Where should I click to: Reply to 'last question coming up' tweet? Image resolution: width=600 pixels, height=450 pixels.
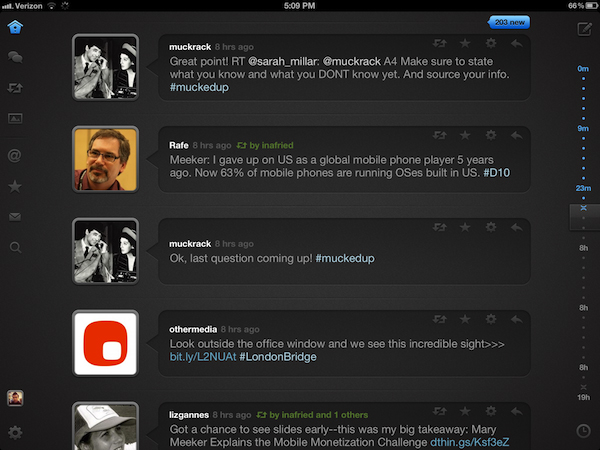pos(517,227)
